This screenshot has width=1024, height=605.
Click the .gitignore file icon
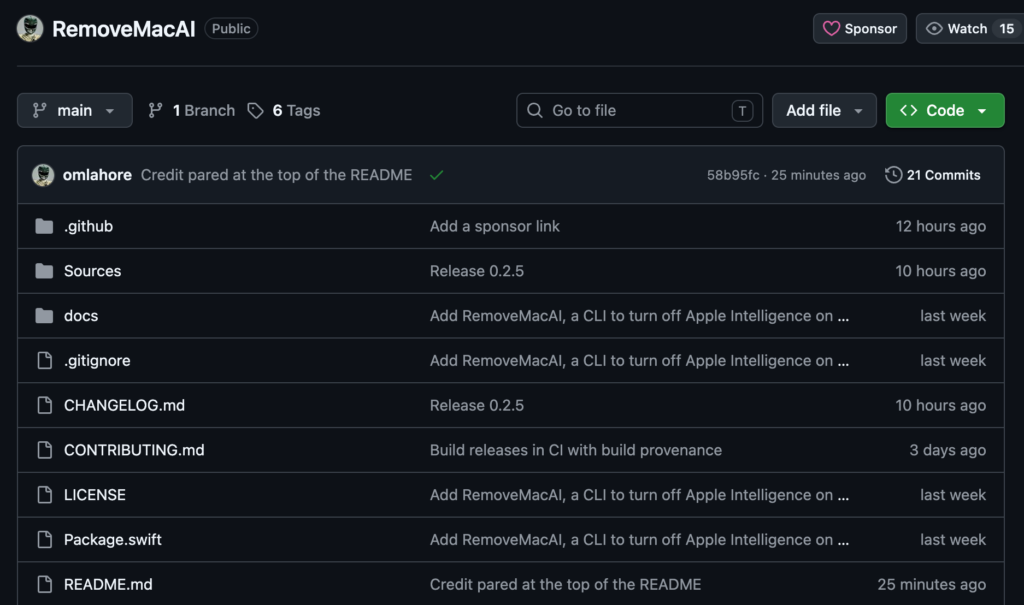(44, 361)
